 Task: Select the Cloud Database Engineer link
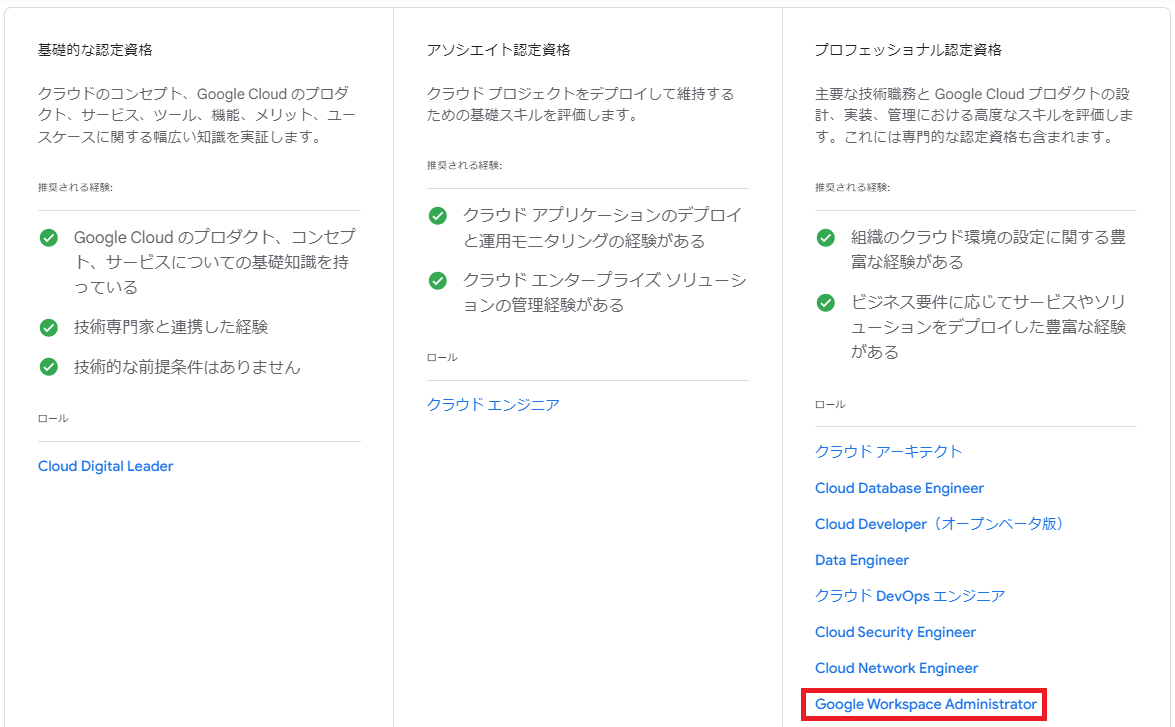899,488
